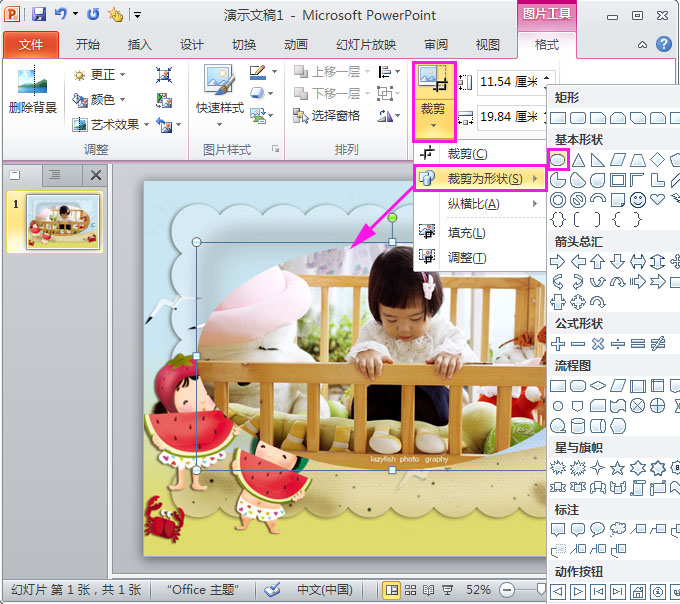Select the heart shape
680x604 pixels.
coord(657,200)
